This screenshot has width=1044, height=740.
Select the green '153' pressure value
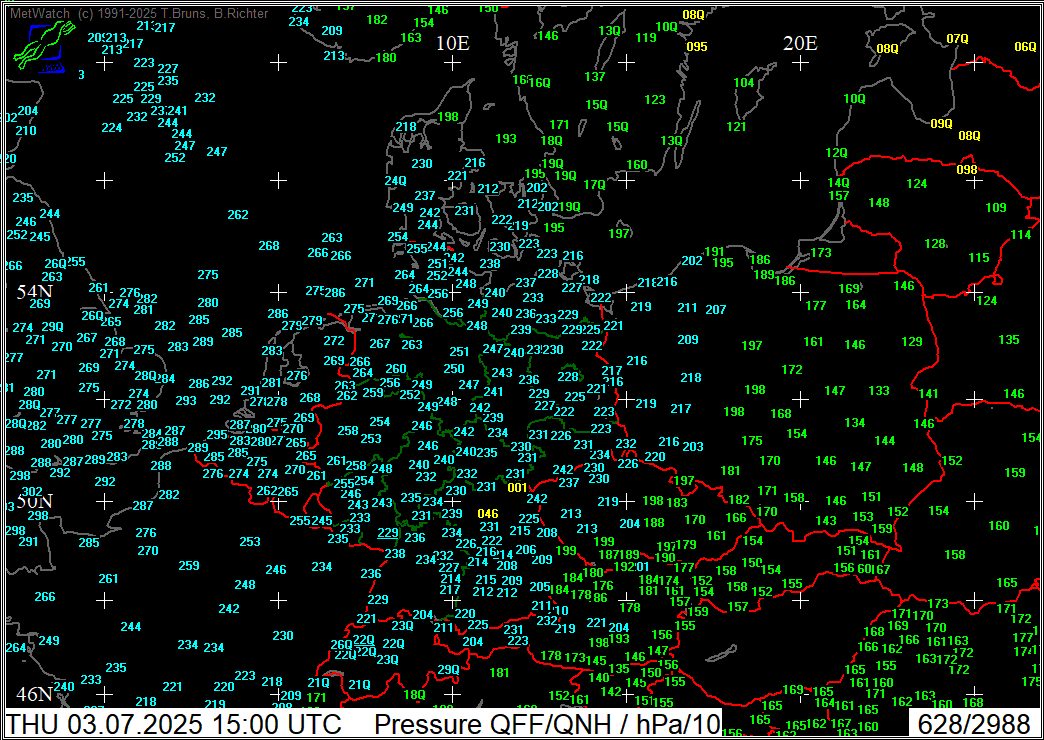pyautogui.click(x=863, y=516)
